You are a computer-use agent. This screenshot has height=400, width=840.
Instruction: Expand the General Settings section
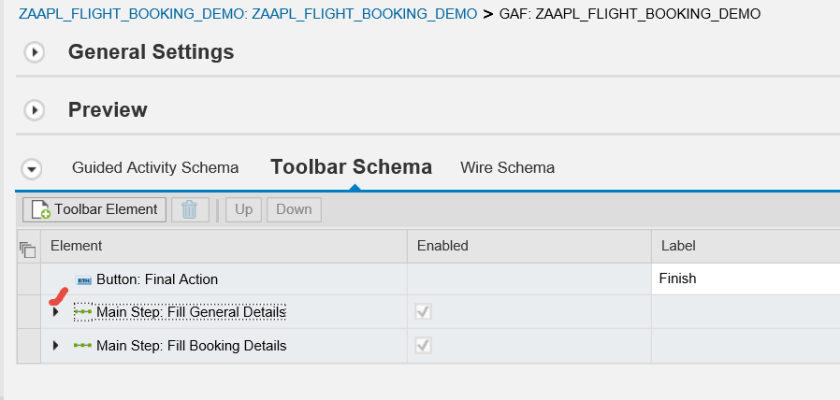(34, 52)
